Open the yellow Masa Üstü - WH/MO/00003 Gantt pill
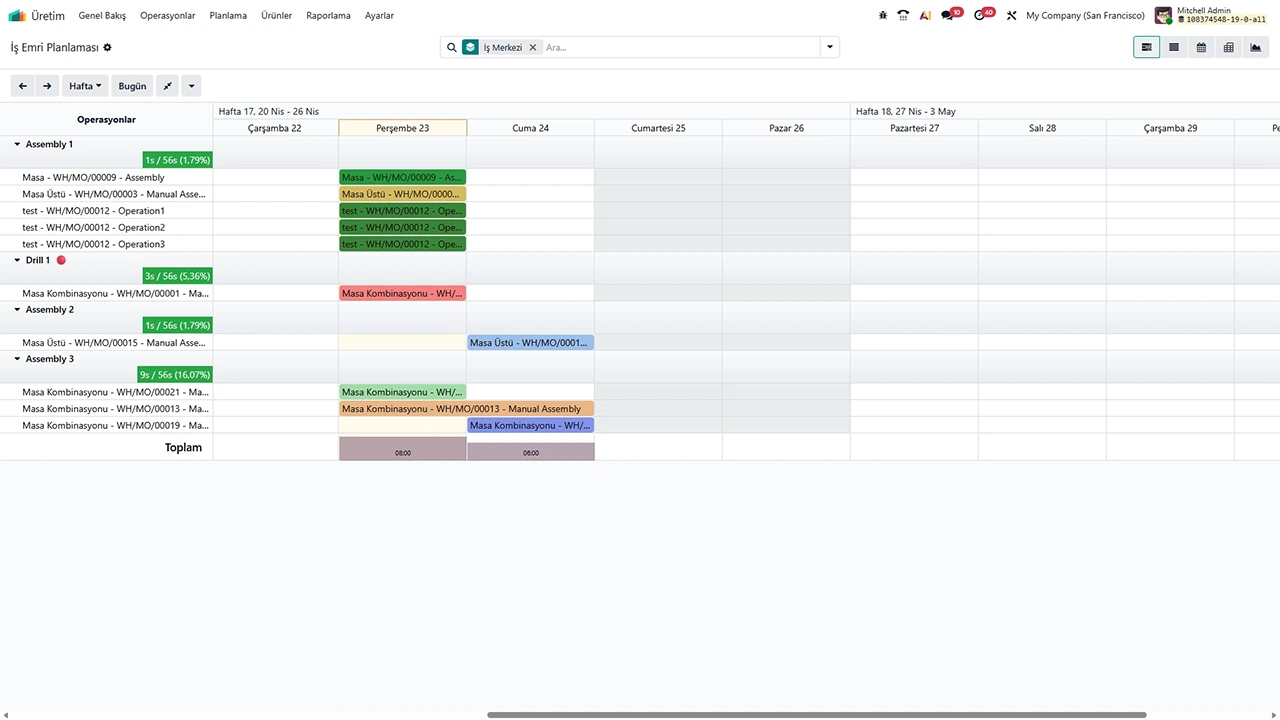The image size is (1280, 720). coord(402,194)
